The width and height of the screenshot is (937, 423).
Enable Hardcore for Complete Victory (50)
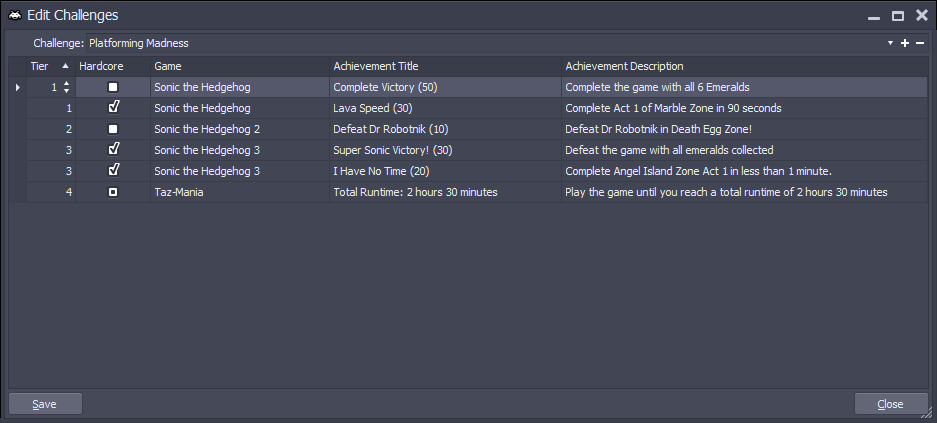113,88
